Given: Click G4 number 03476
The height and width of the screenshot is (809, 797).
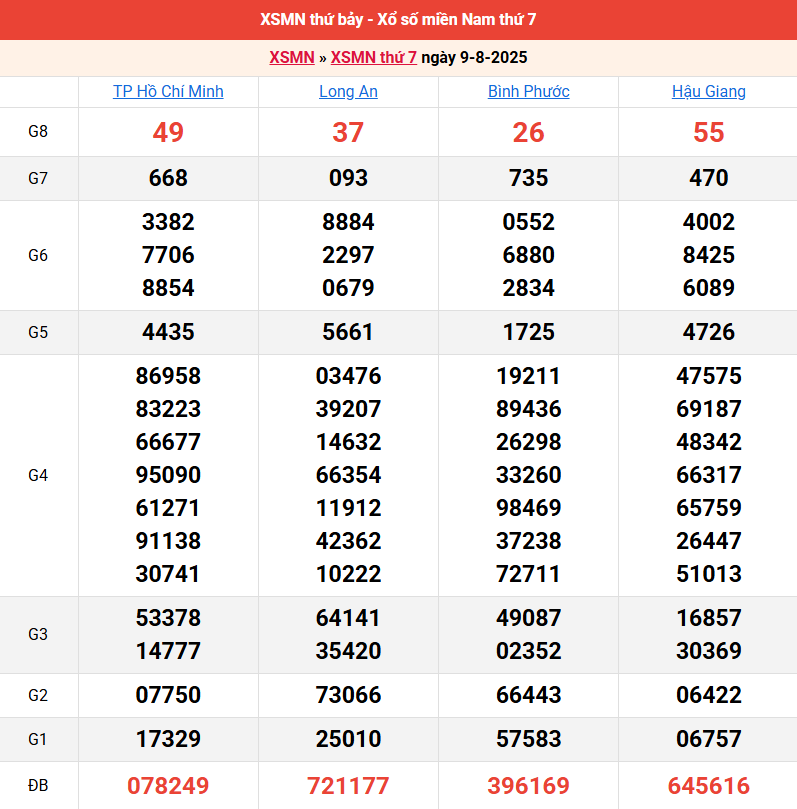Looking at the screenshot, I should click(348, 376).
